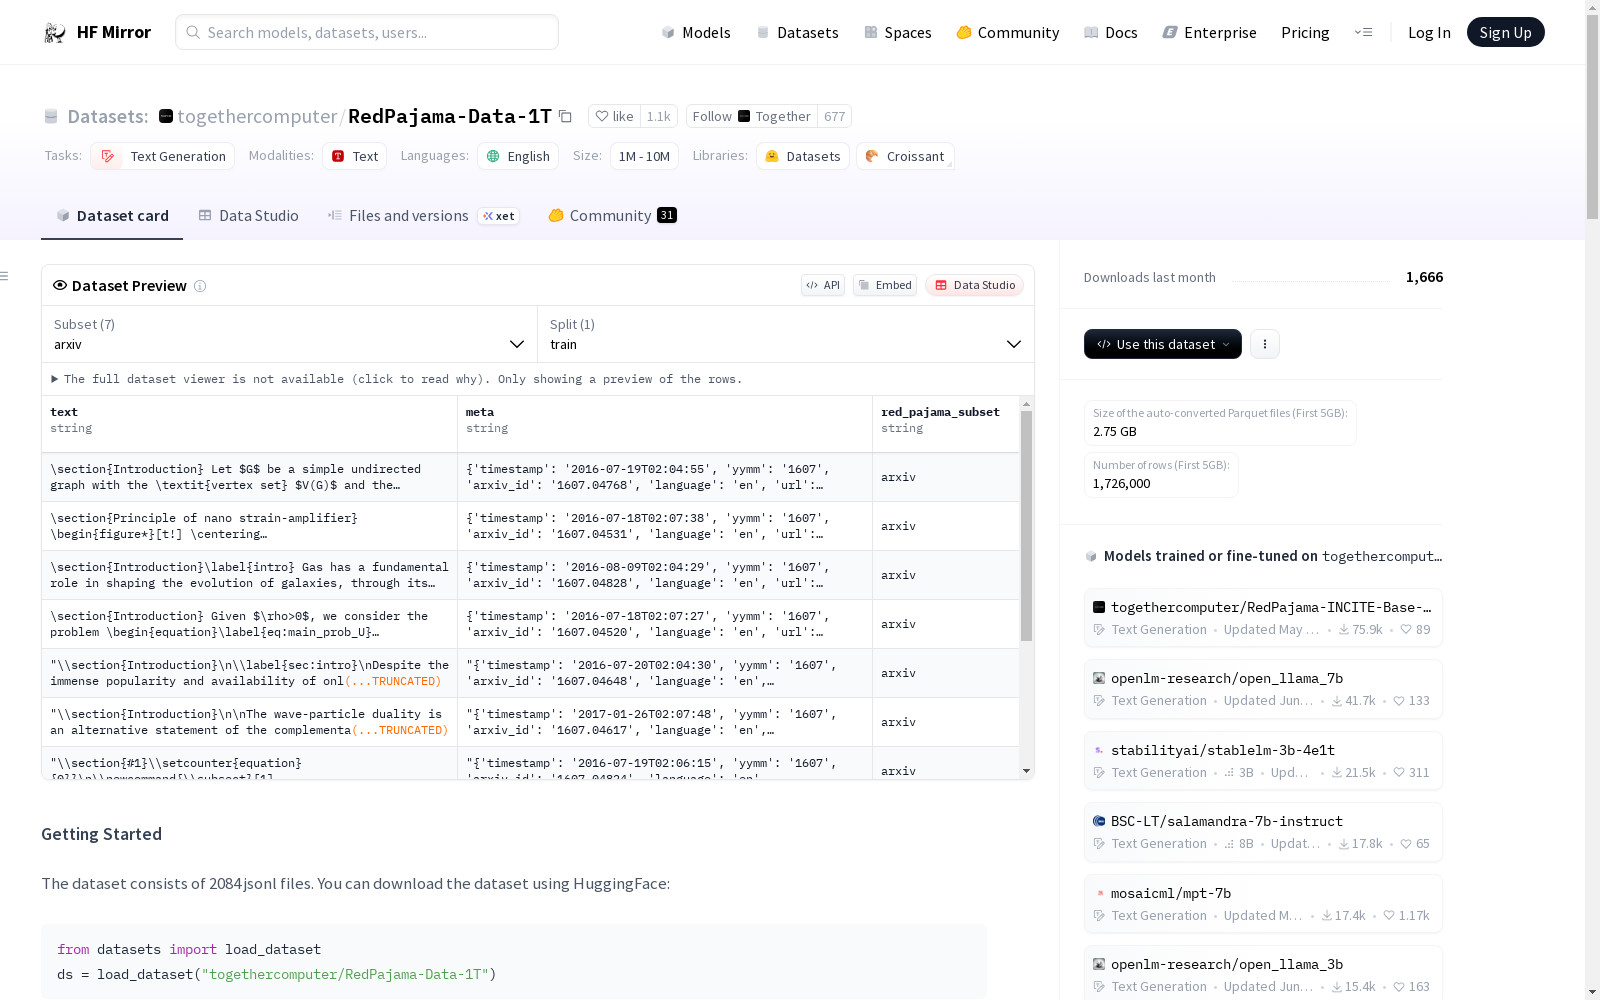Screen dimensions: 1600x1000
Task: Click the Croissant library tag
Action: coord(904,156)
